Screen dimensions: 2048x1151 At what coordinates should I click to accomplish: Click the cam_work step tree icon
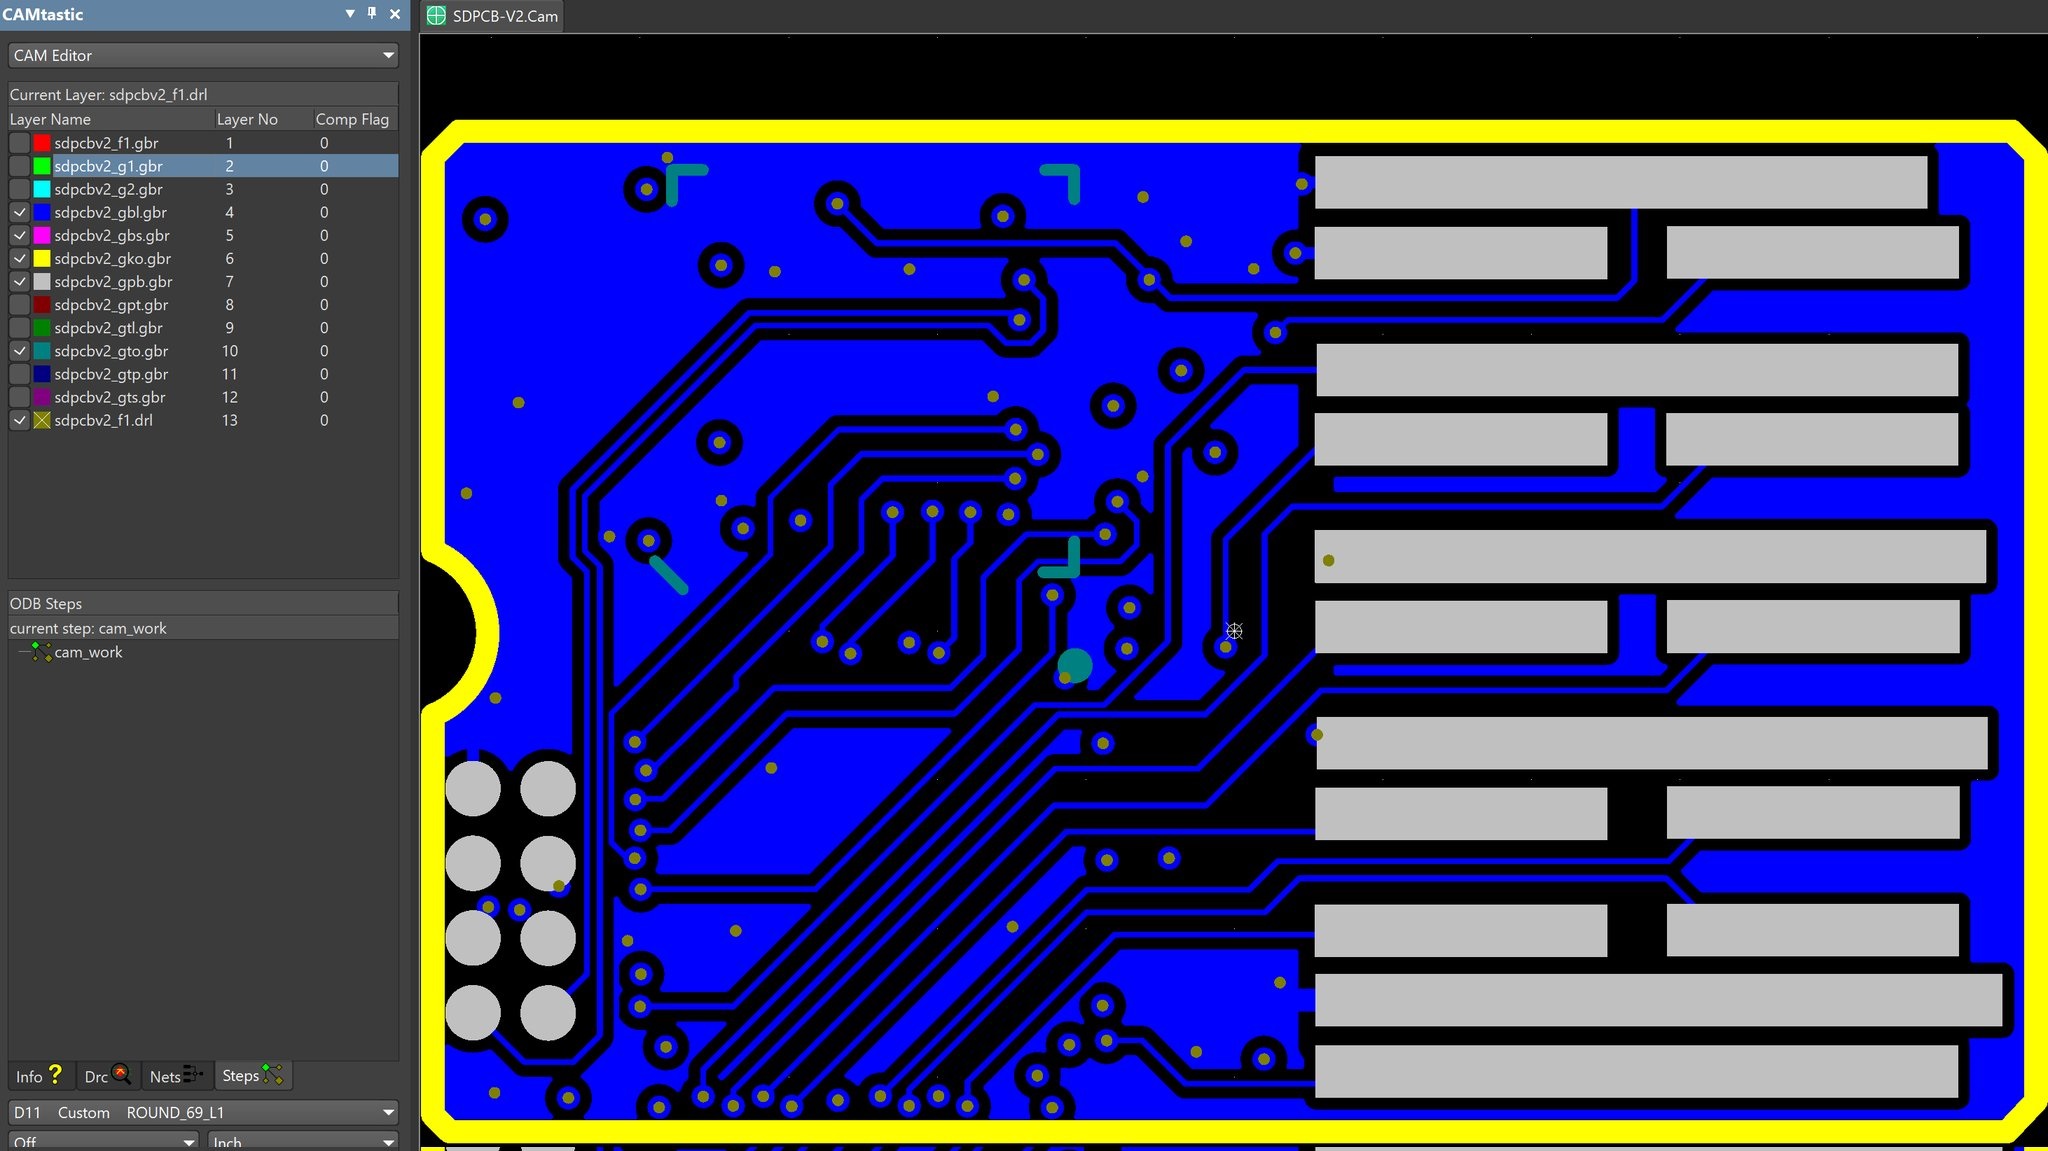[x=41, y=652]
